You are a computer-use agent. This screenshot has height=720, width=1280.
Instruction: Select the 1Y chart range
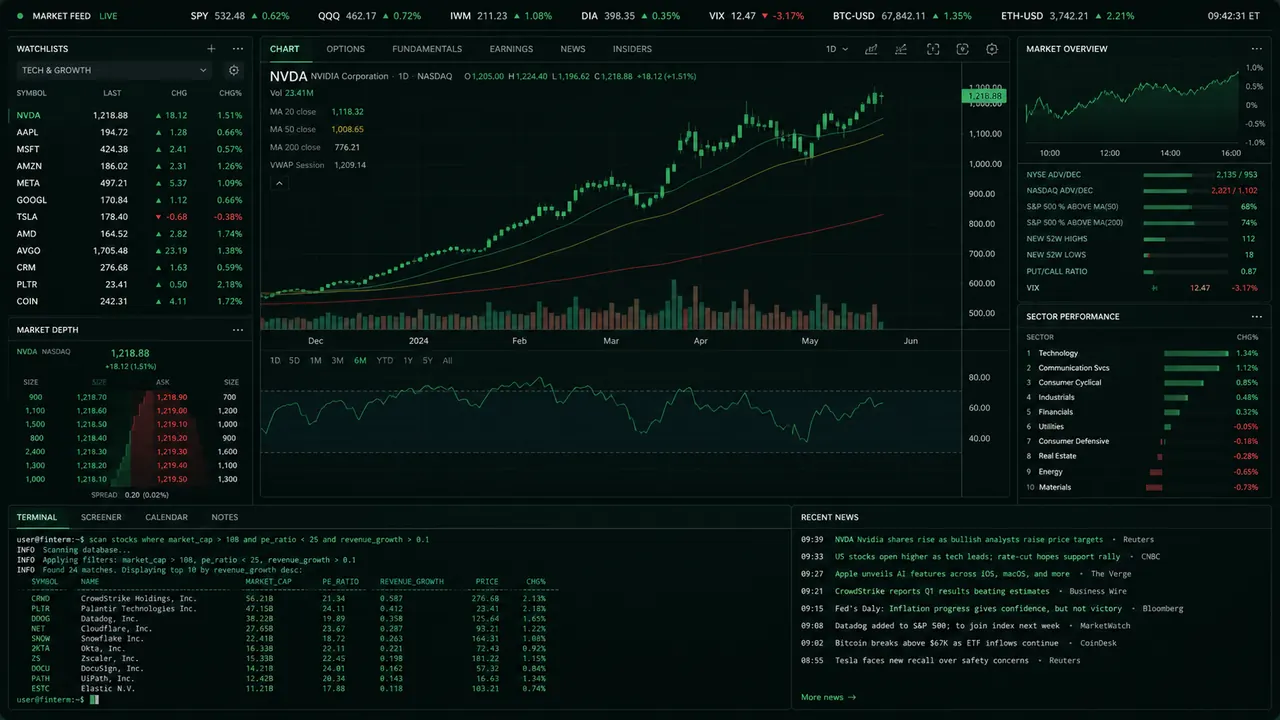[408, 360]
